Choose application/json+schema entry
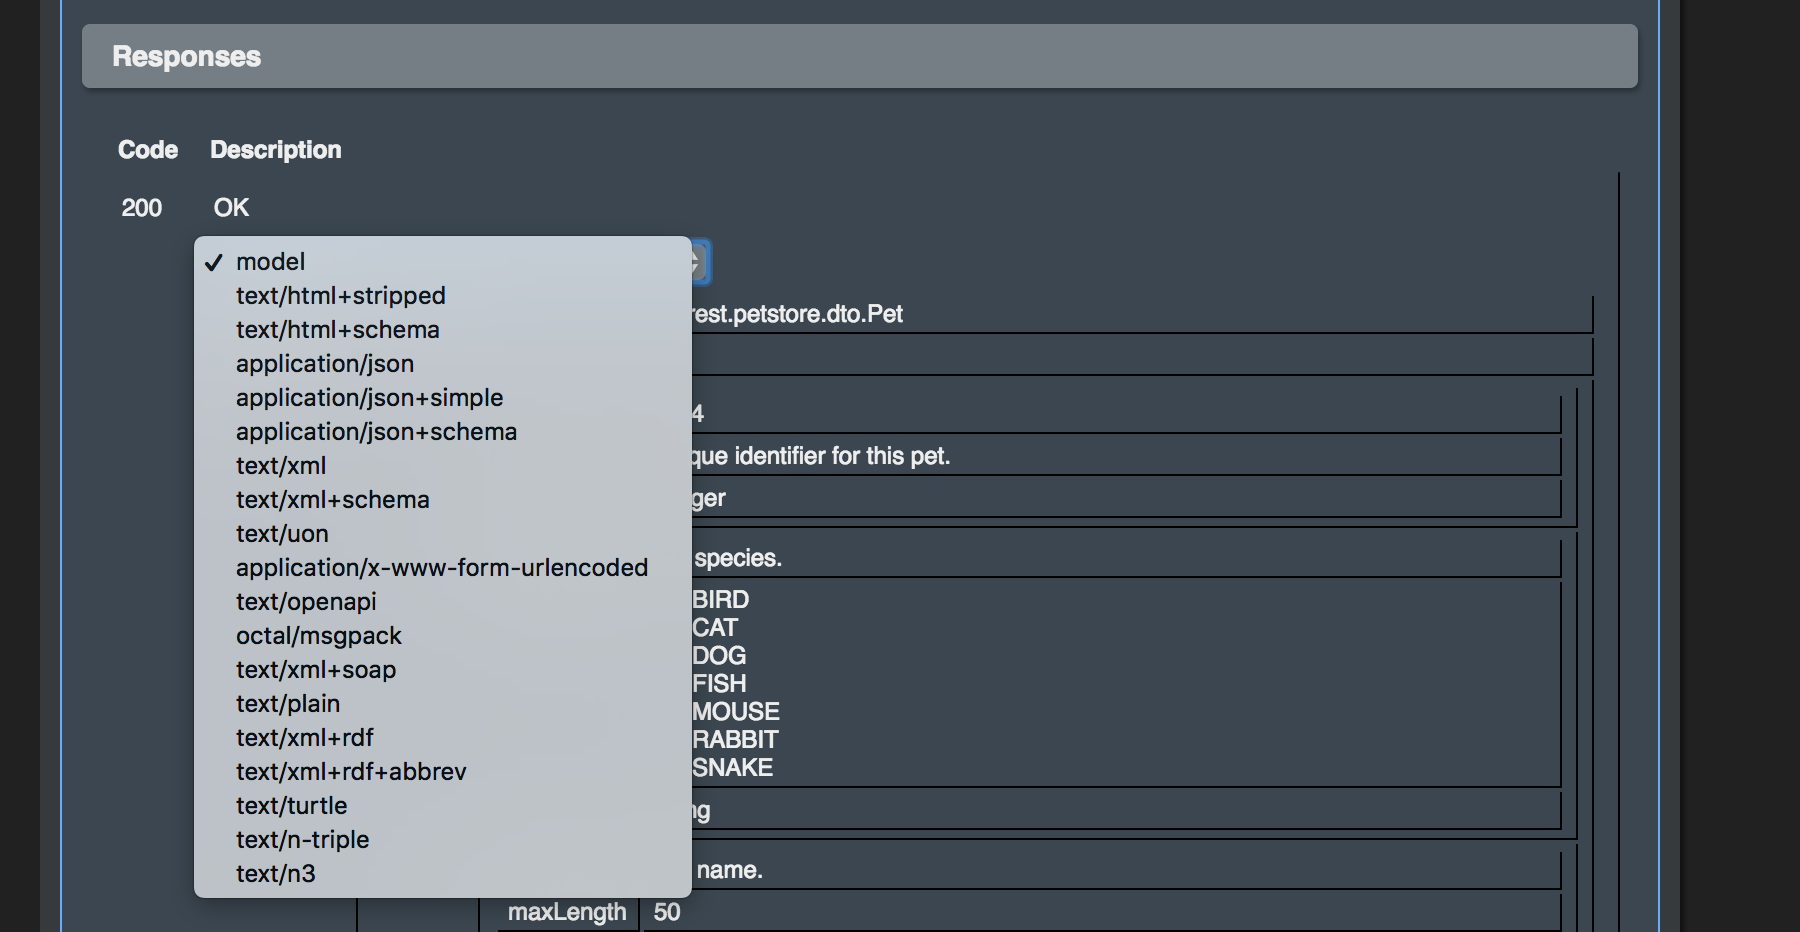 pos(376,432)
